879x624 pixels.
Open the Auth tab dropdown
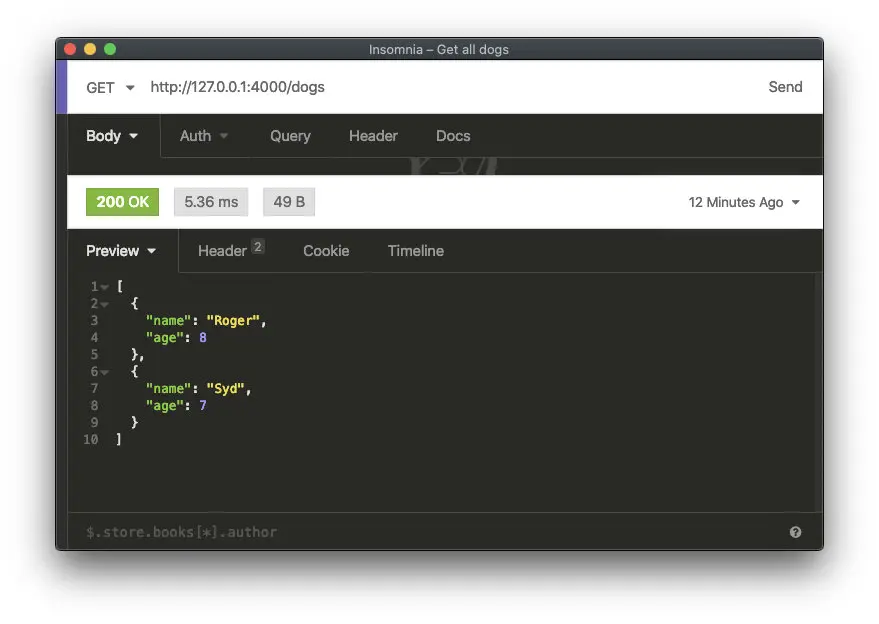pyautogui.click(x=203, y=136)
